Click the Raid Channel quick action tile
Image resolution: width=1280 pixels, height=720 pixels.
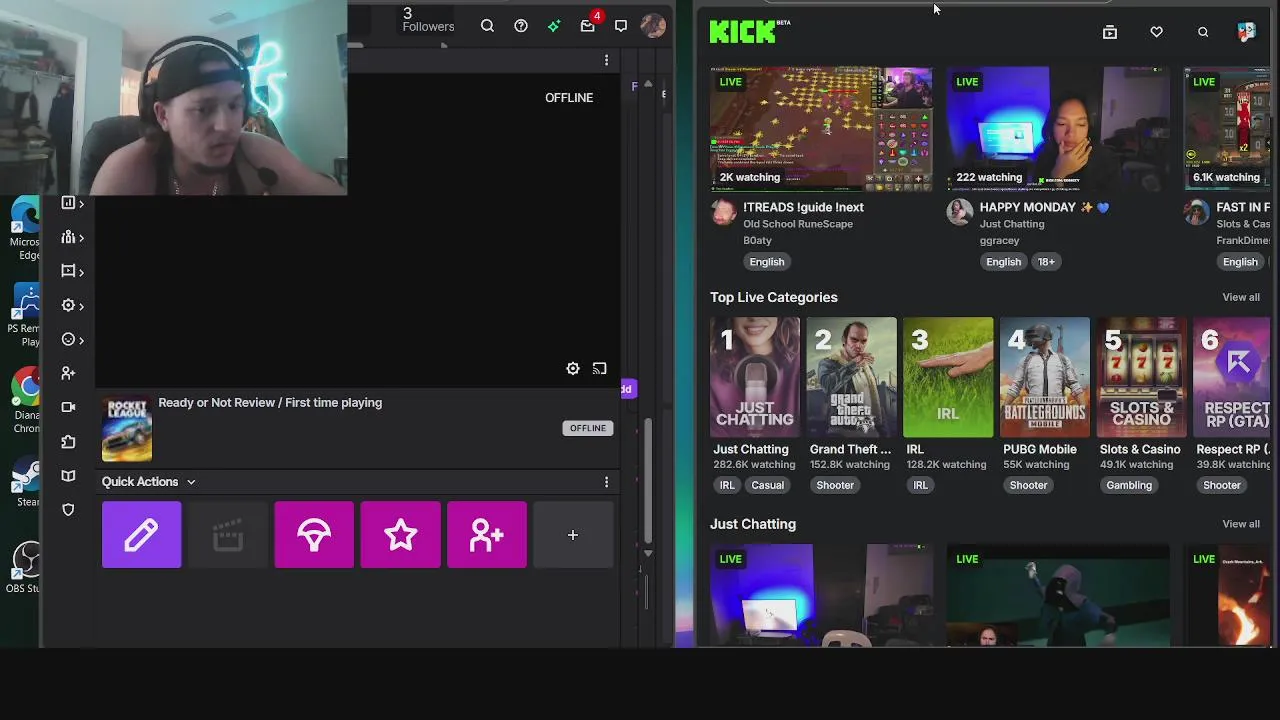[314, 535]
